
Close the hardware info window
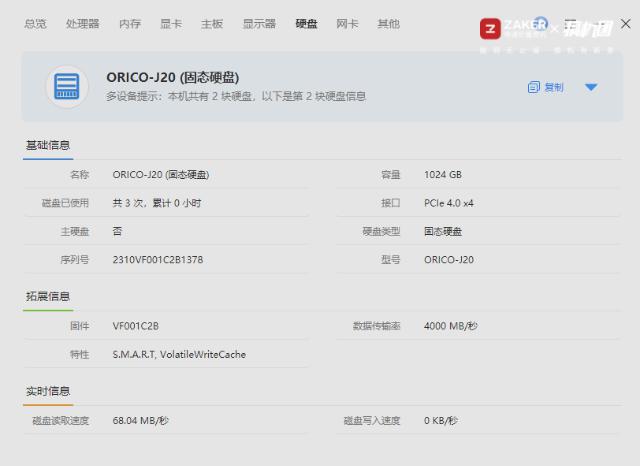point(625,24)
